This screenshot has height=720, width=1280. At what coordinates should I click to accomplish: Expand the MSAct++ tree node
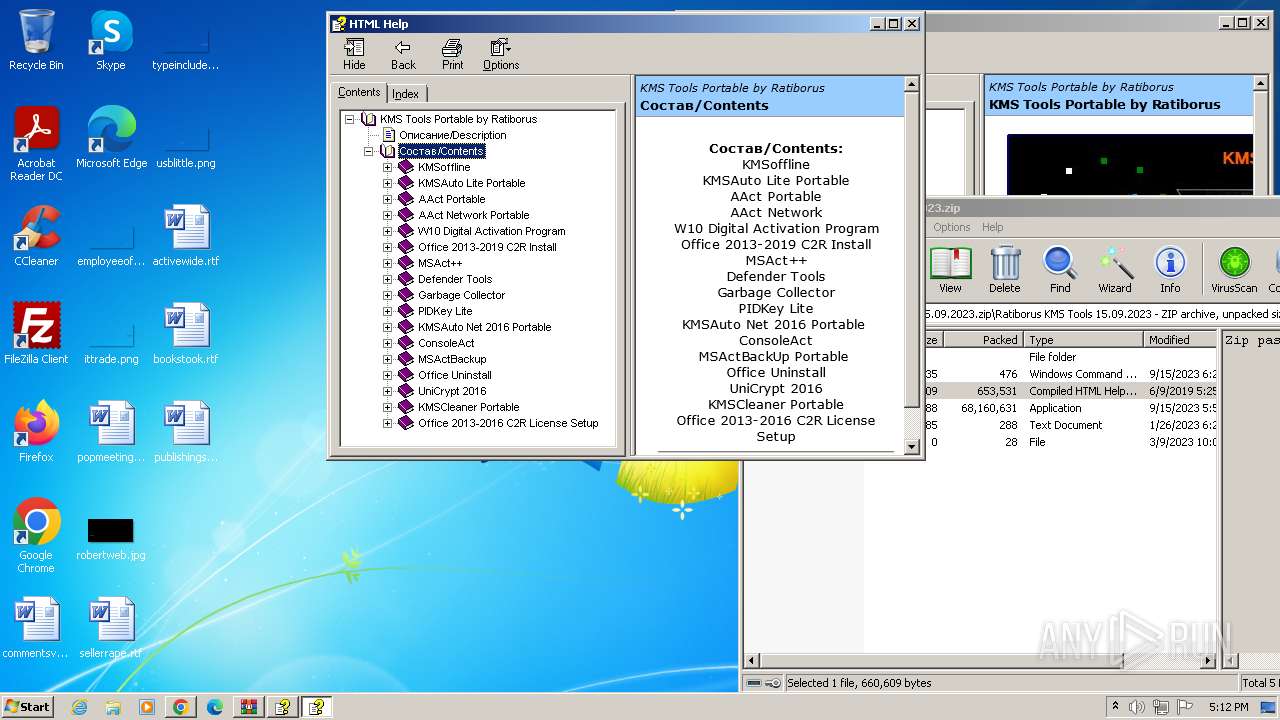click(x=387, y=263)
